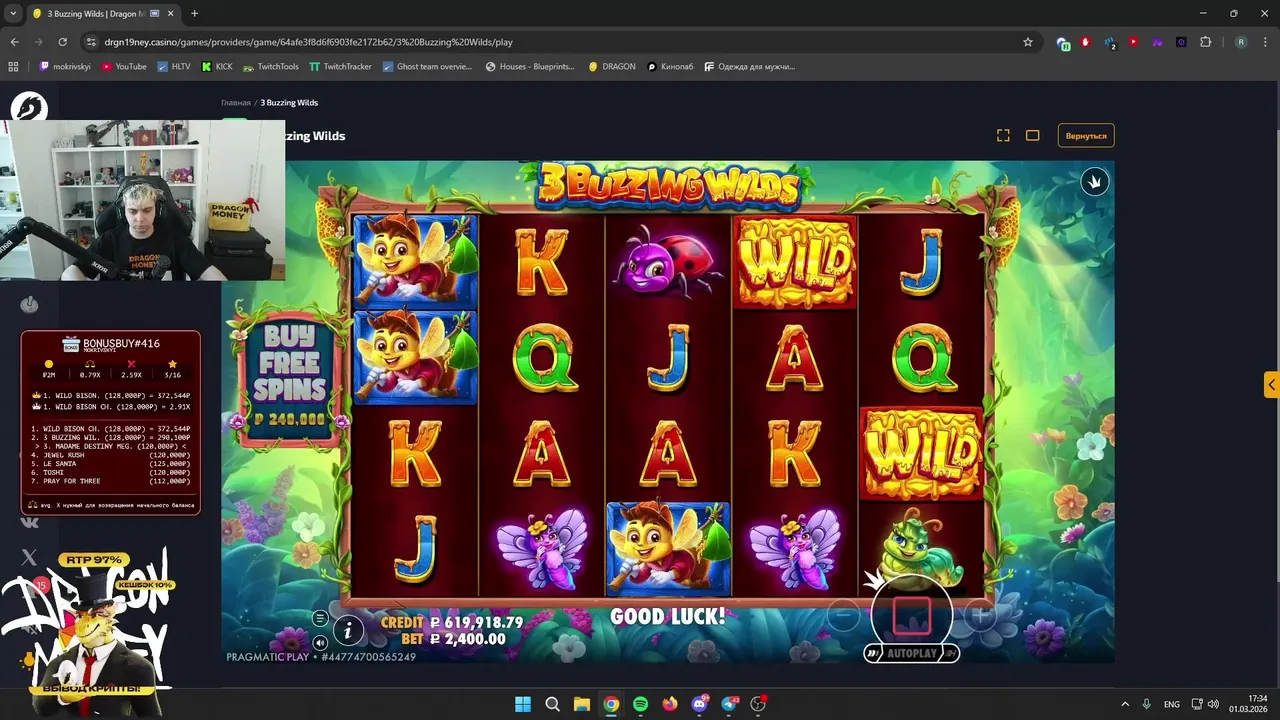Click the 3 Buzzing Wilds breadcrumb
Viewport: 1280px width, 720px height.
click(x=289, y=103)
